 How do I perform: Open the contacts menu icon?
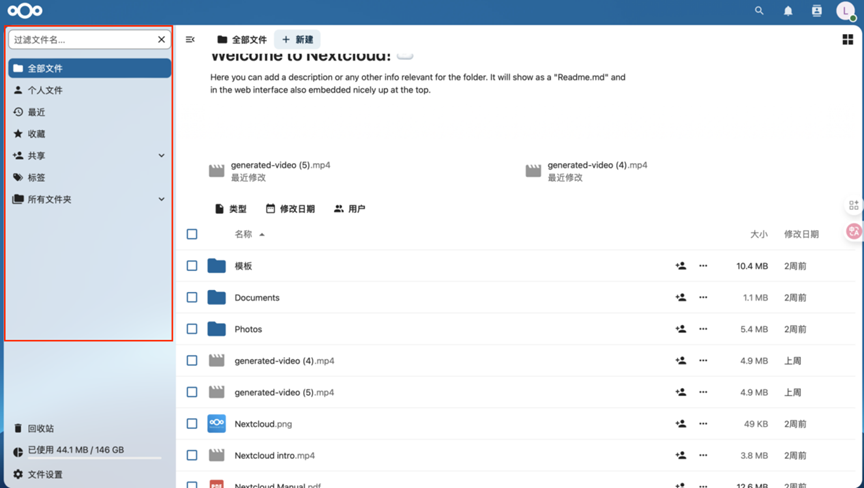816,11
